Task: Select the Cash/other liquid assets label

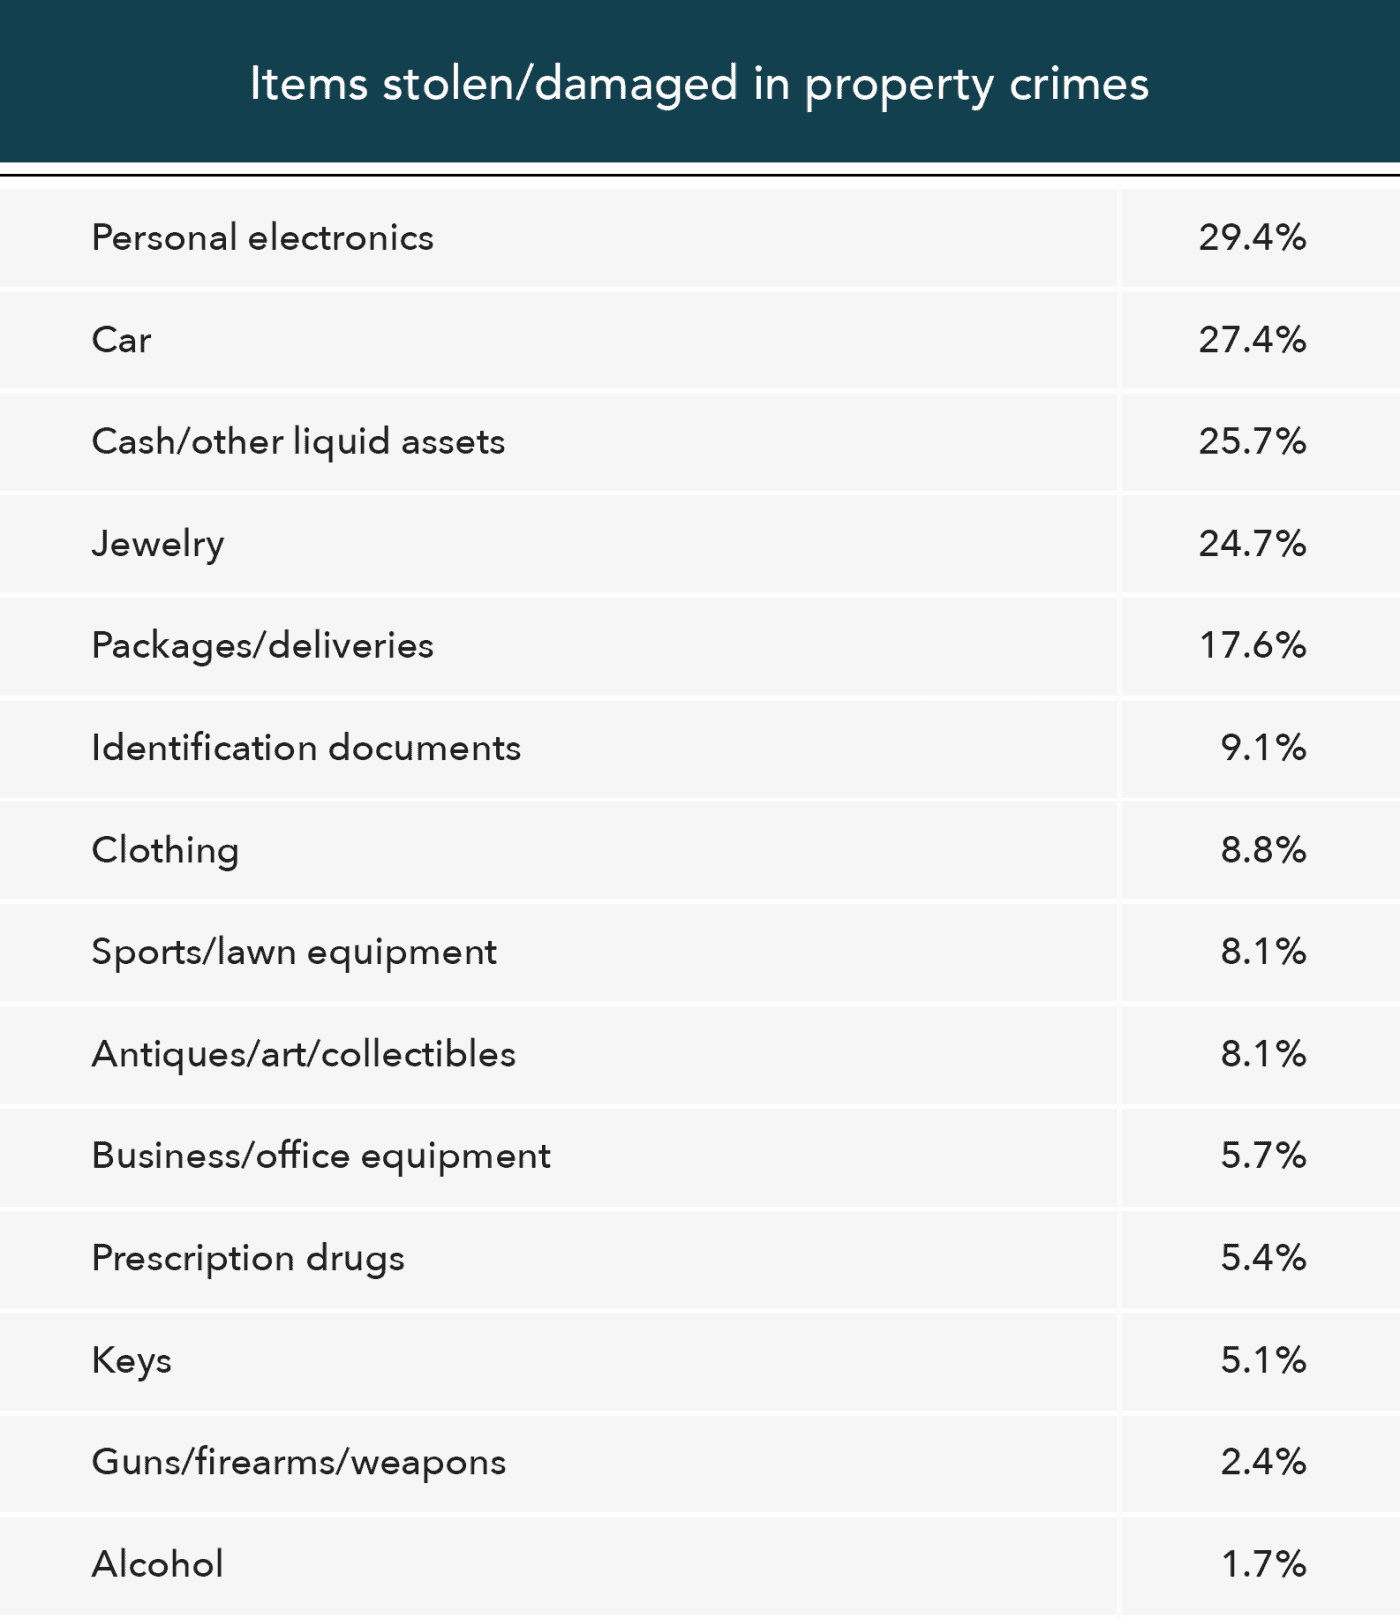Action: pos(298,442)
